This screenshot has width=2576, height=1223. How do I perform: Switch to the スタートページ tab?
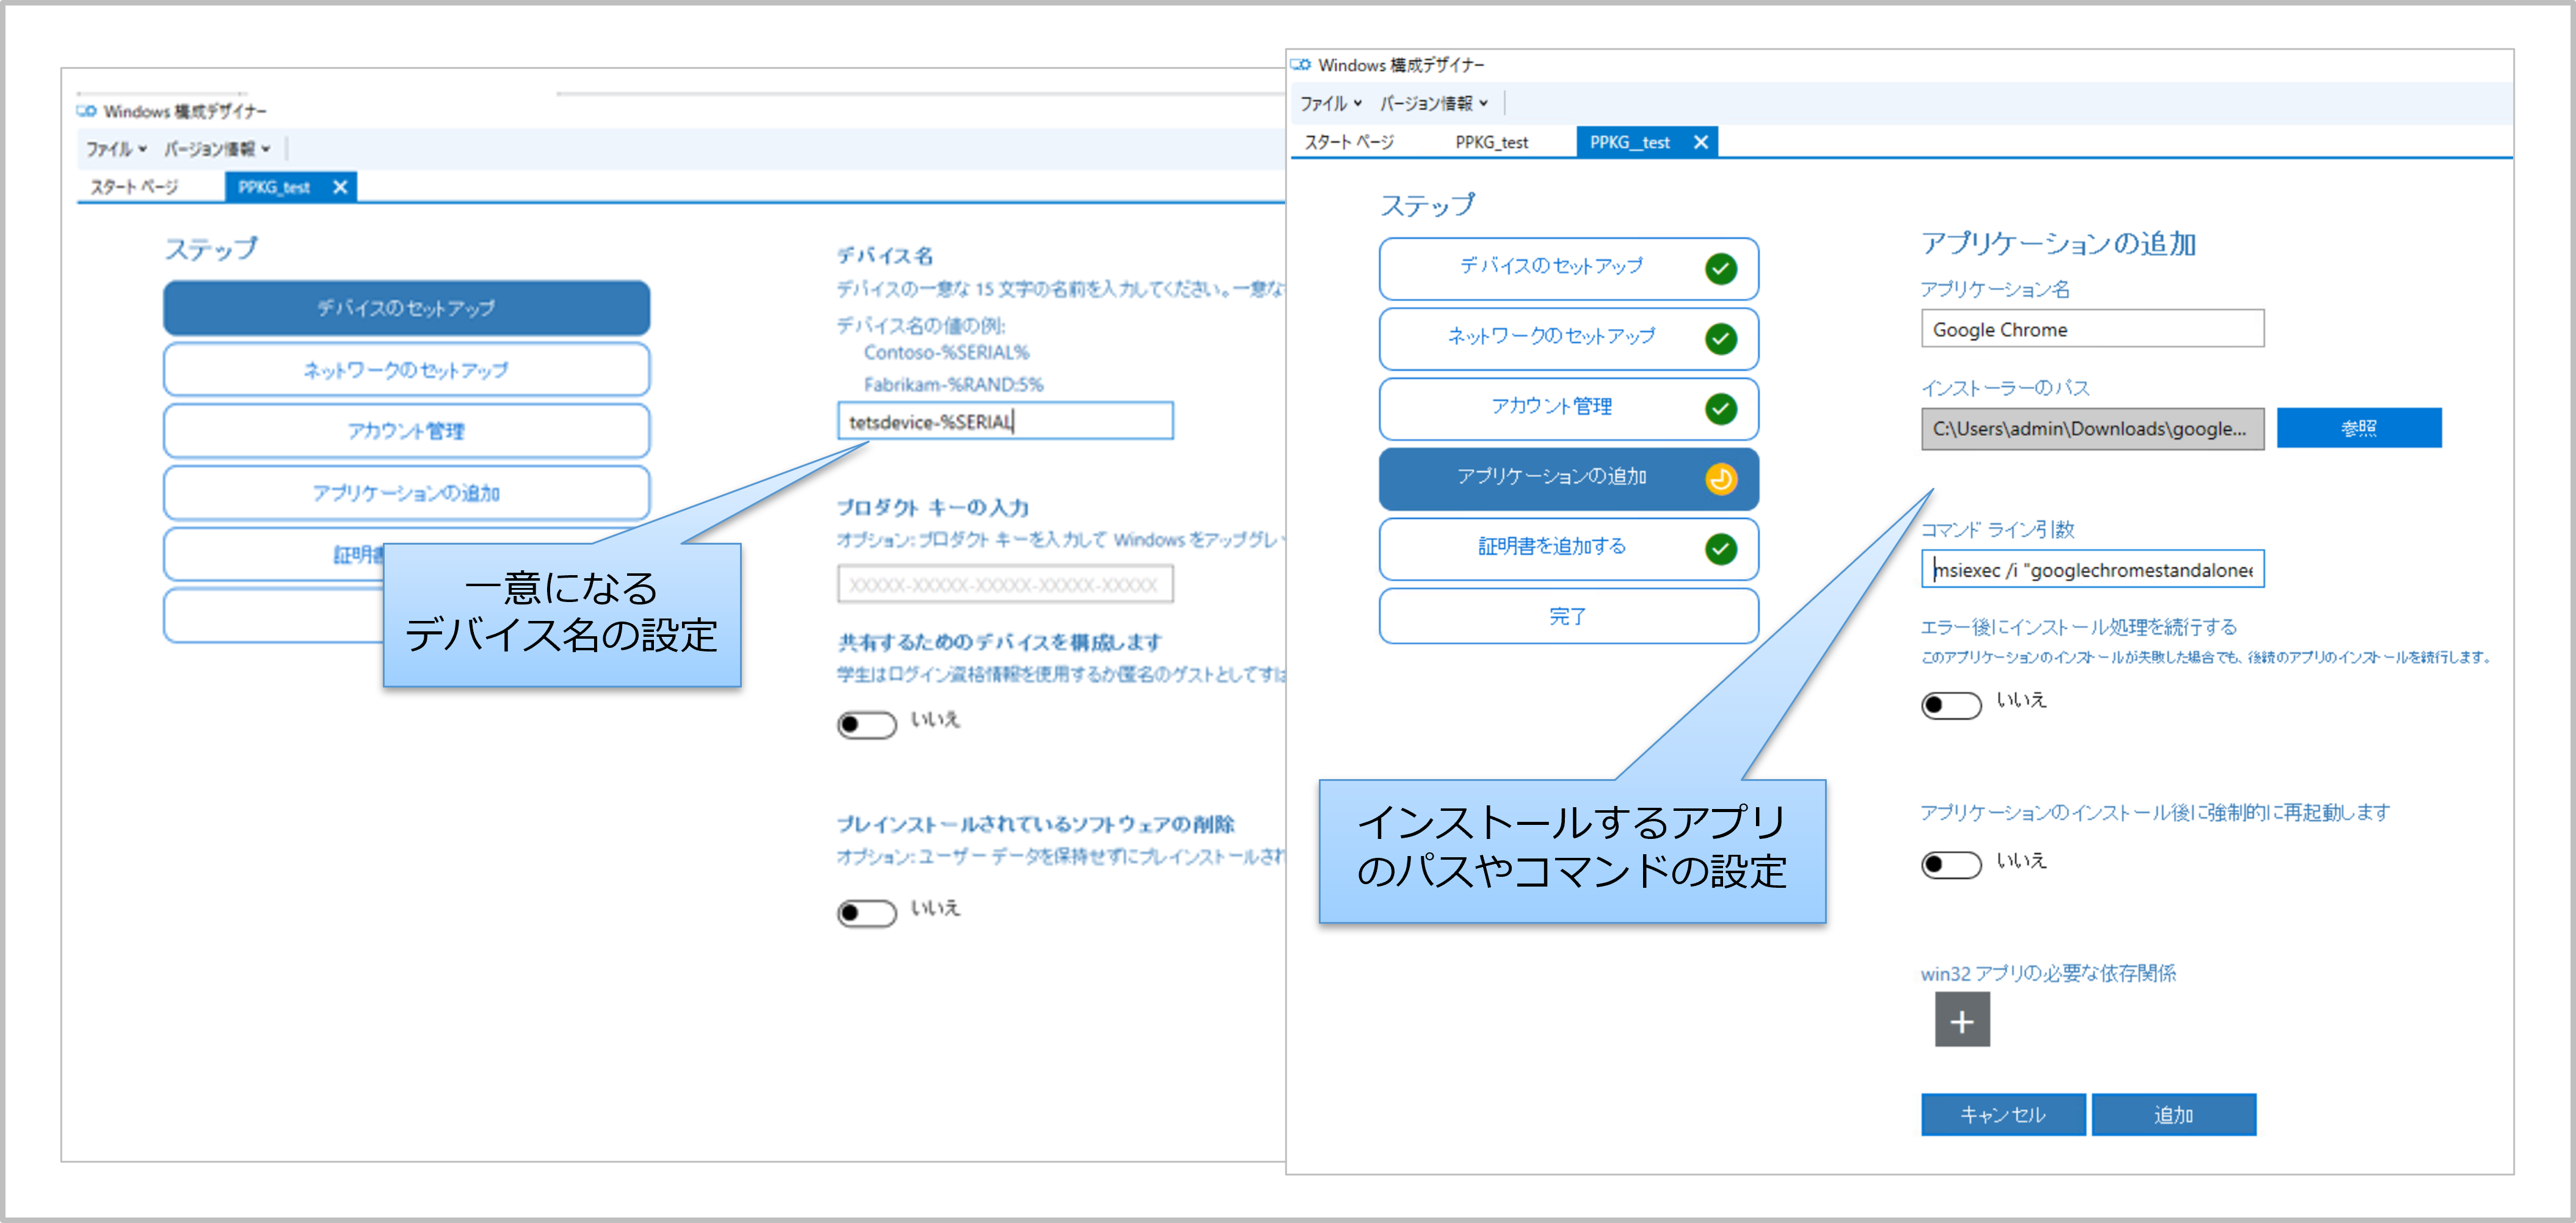(x=1350, y=141)
